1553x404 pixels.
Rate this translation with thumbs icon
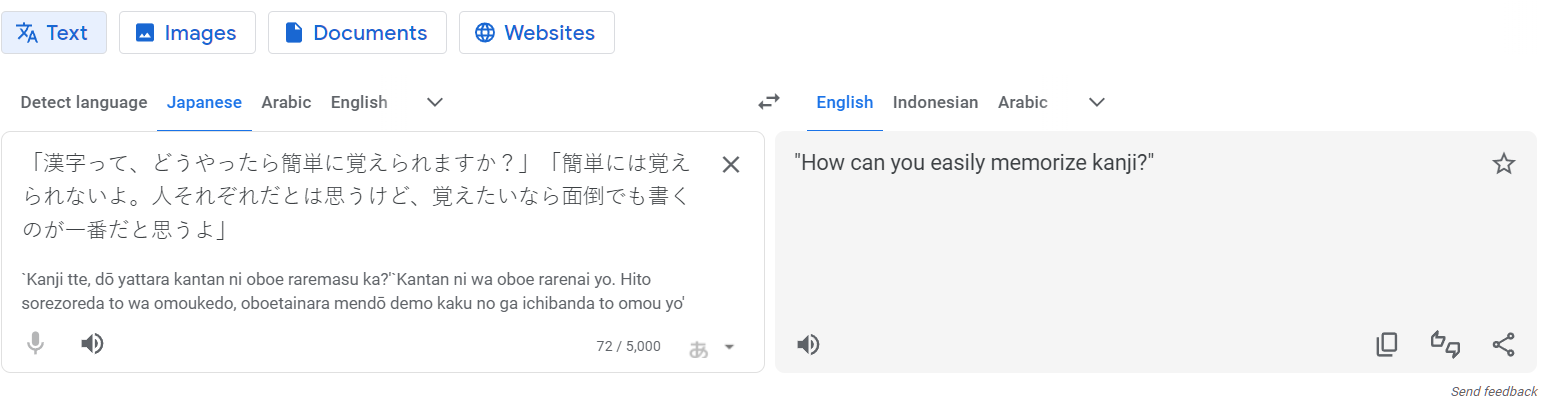[x=1445, y=345]
